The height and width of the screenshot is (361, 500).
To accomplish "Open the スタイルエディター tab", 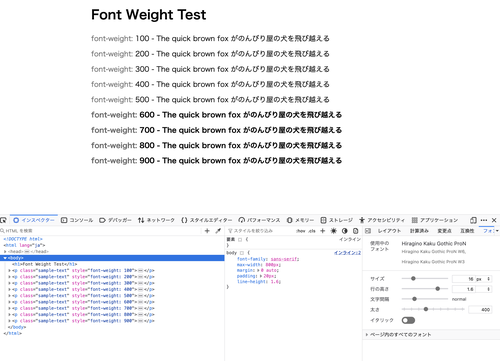I will click(x=207, y=220).
